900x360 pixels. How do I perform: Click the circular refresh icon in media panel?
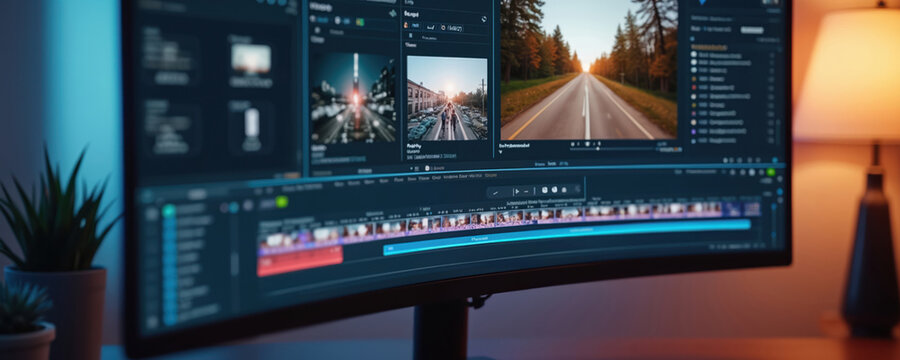click(x=483, y=19)
